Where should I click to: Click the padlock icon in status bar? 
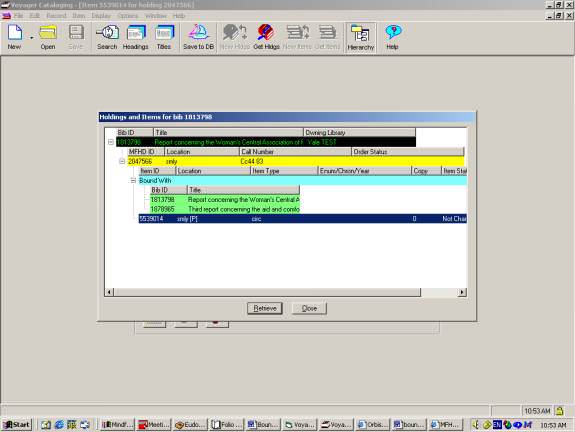[x=560, y=411]
